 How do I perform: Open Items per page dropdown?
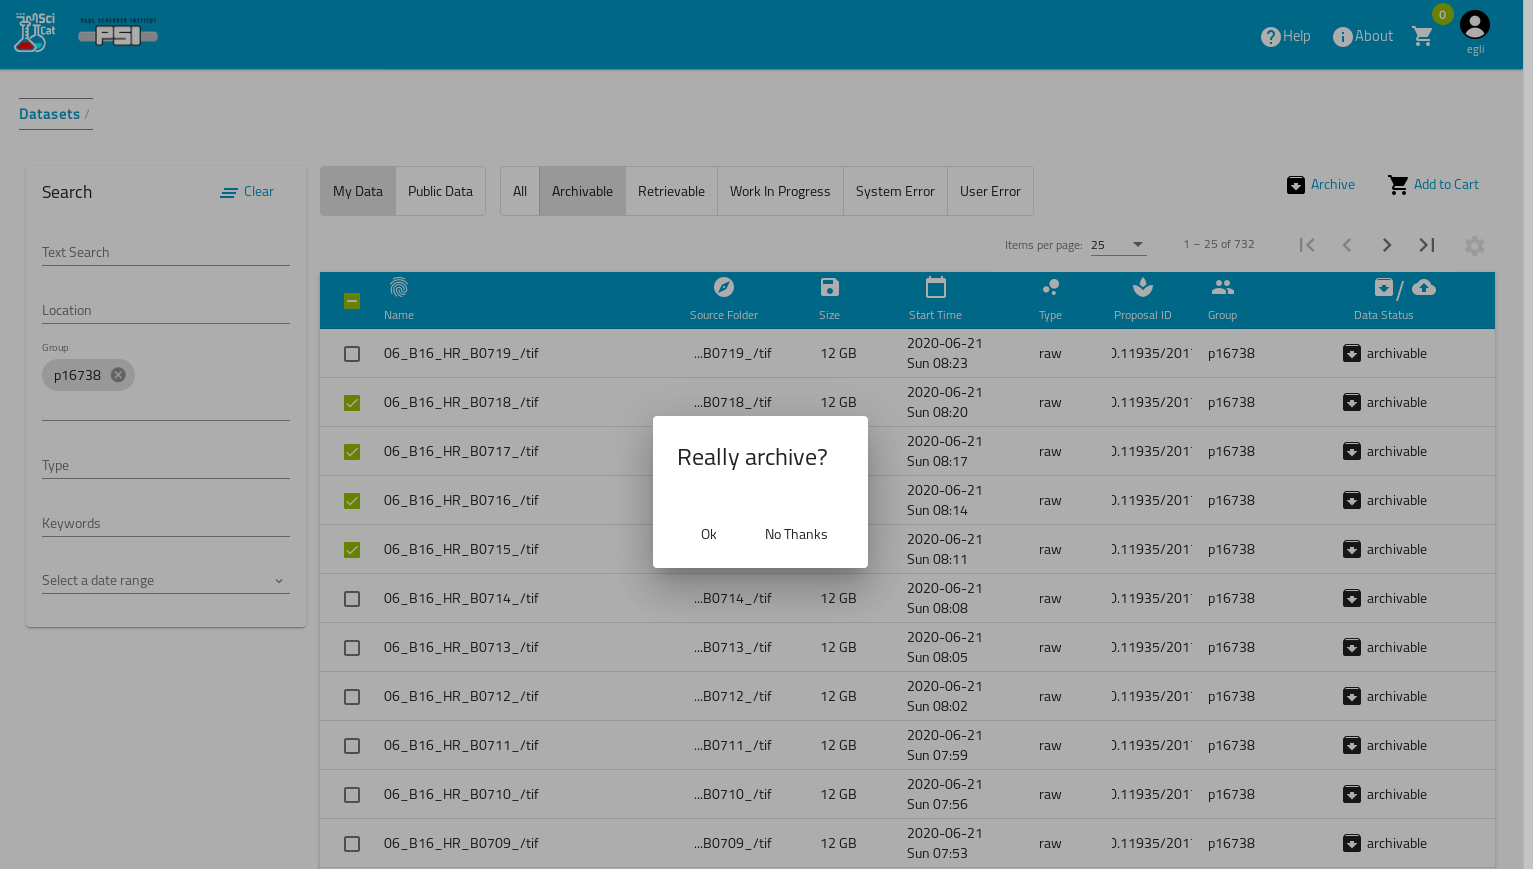[x=1118, y=245]
